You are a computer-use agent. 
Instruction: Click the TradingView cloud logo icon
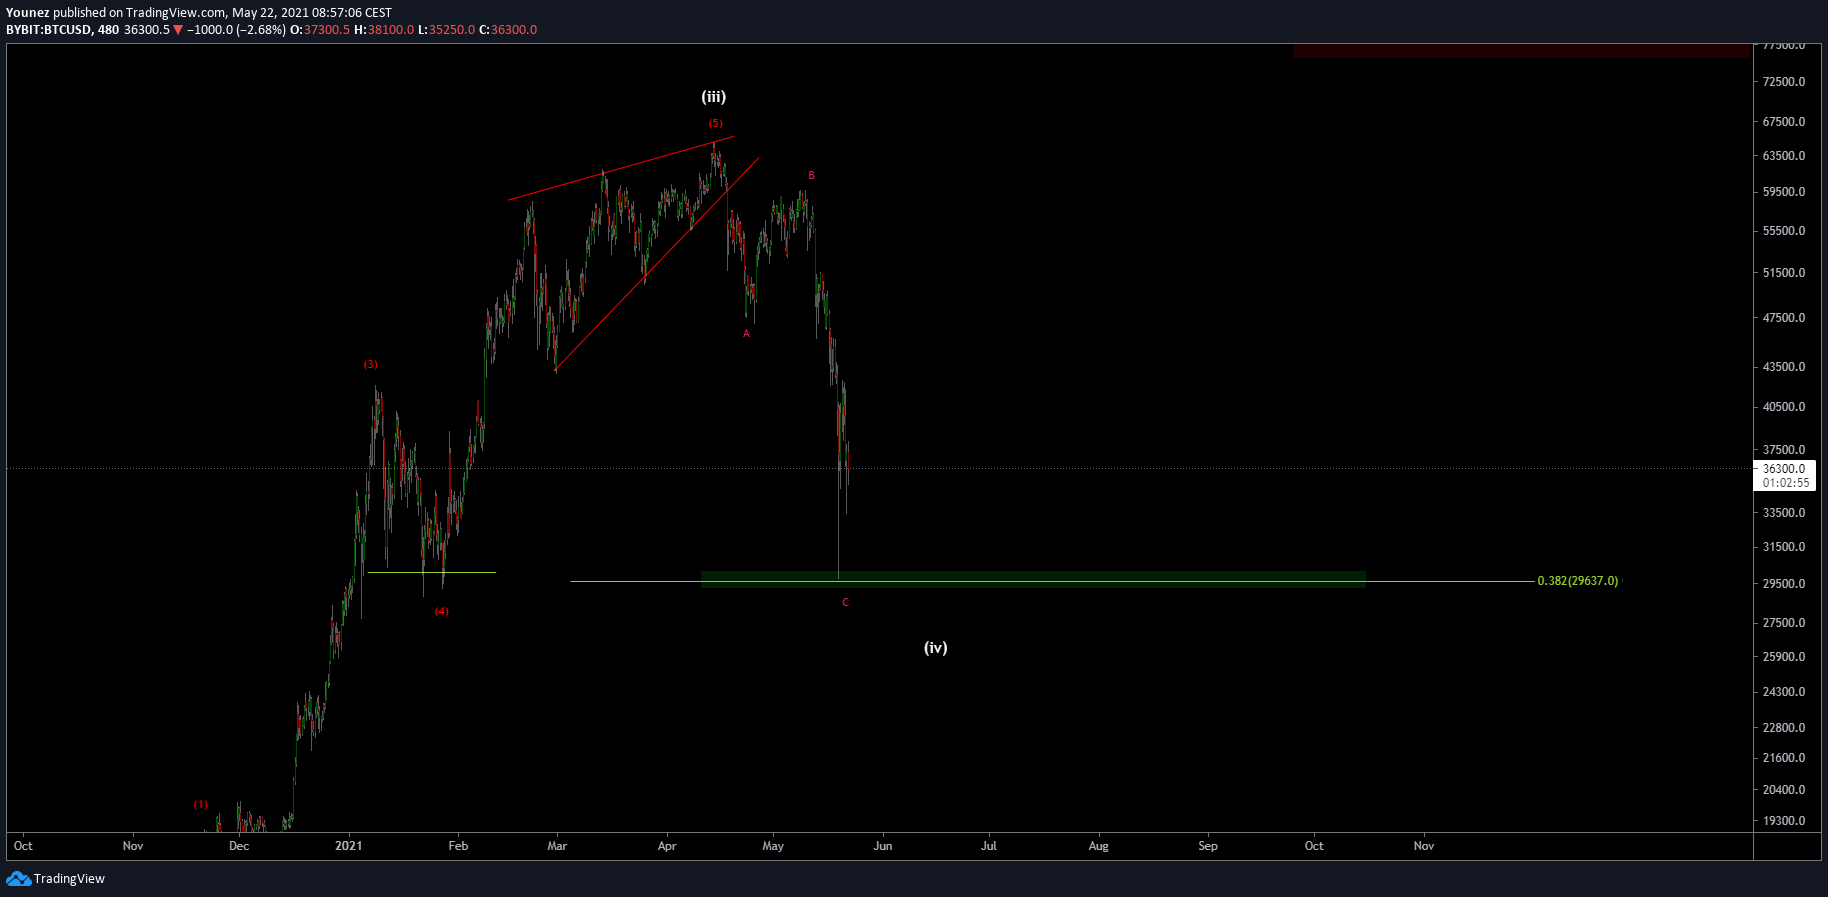[18, 878]
